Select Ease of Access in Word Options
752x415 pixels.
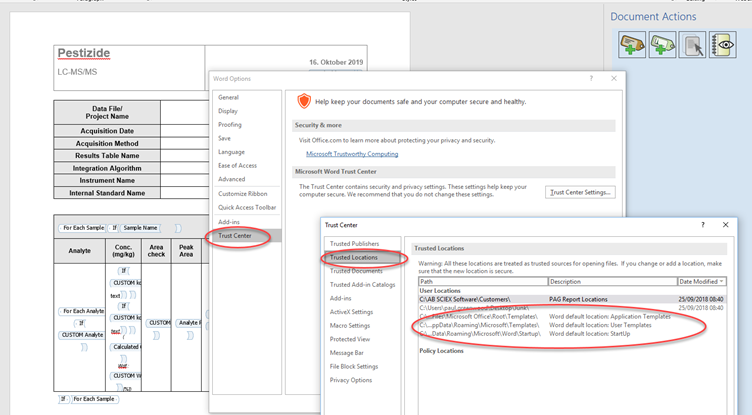(237, 166)
